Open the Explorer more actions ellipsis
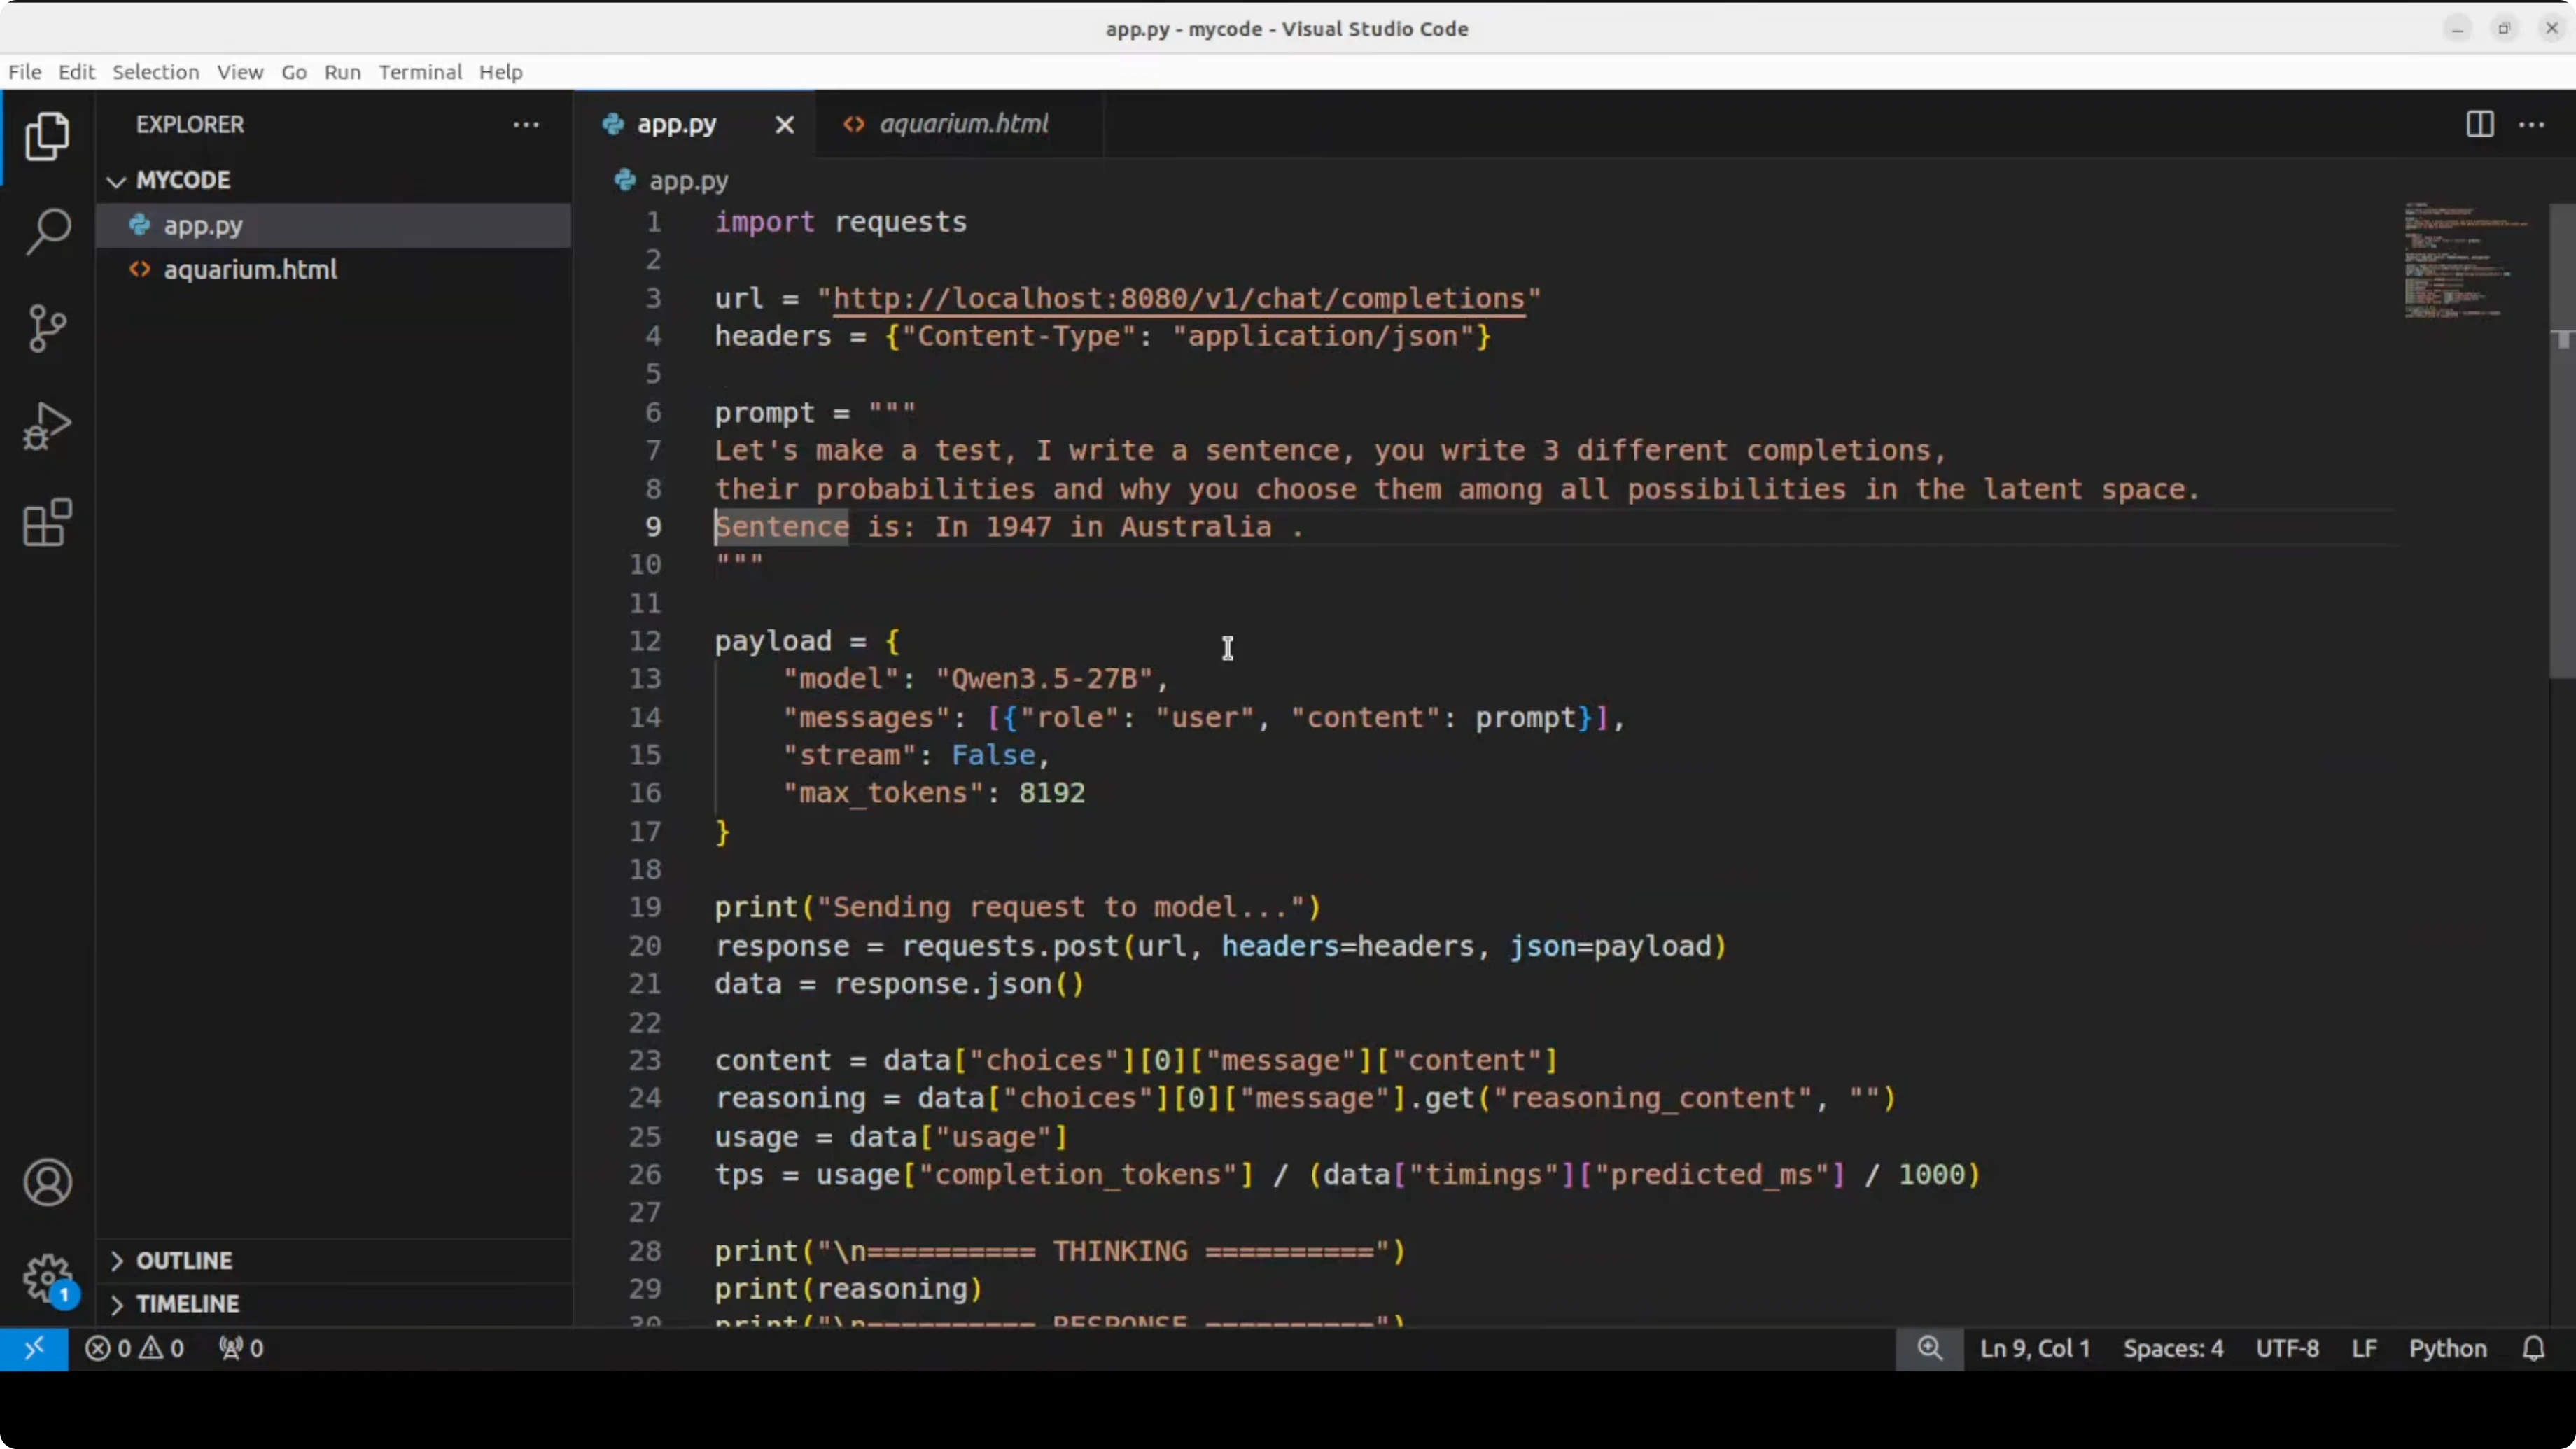 [526, 124]
